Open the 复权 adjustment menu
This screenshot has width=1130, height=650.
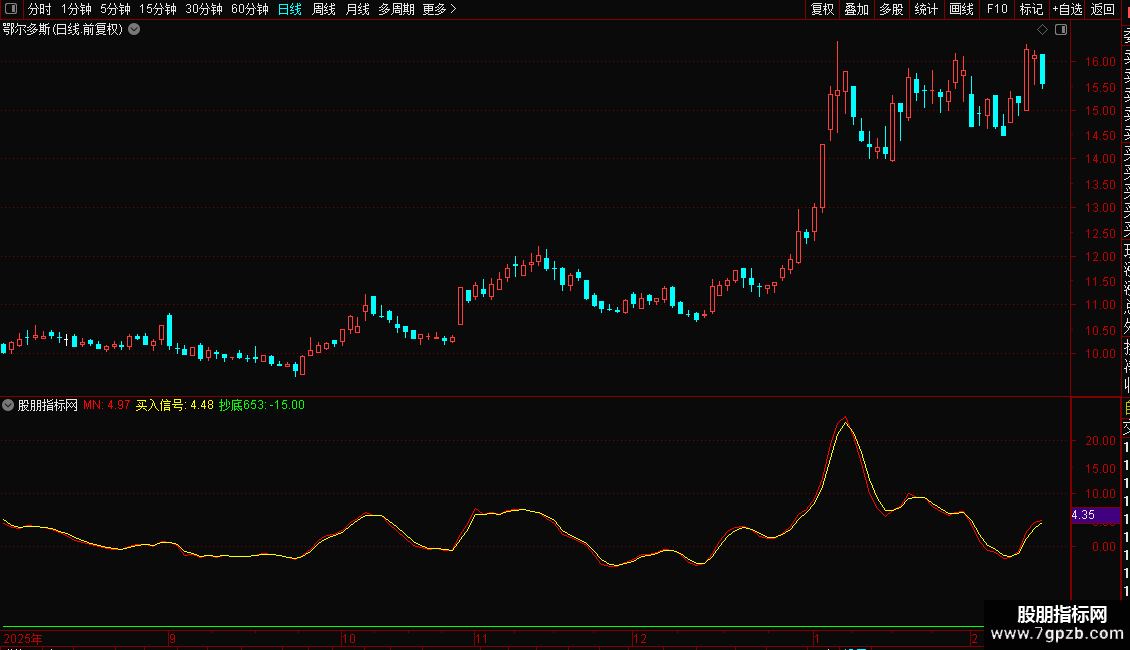(822, 9)
